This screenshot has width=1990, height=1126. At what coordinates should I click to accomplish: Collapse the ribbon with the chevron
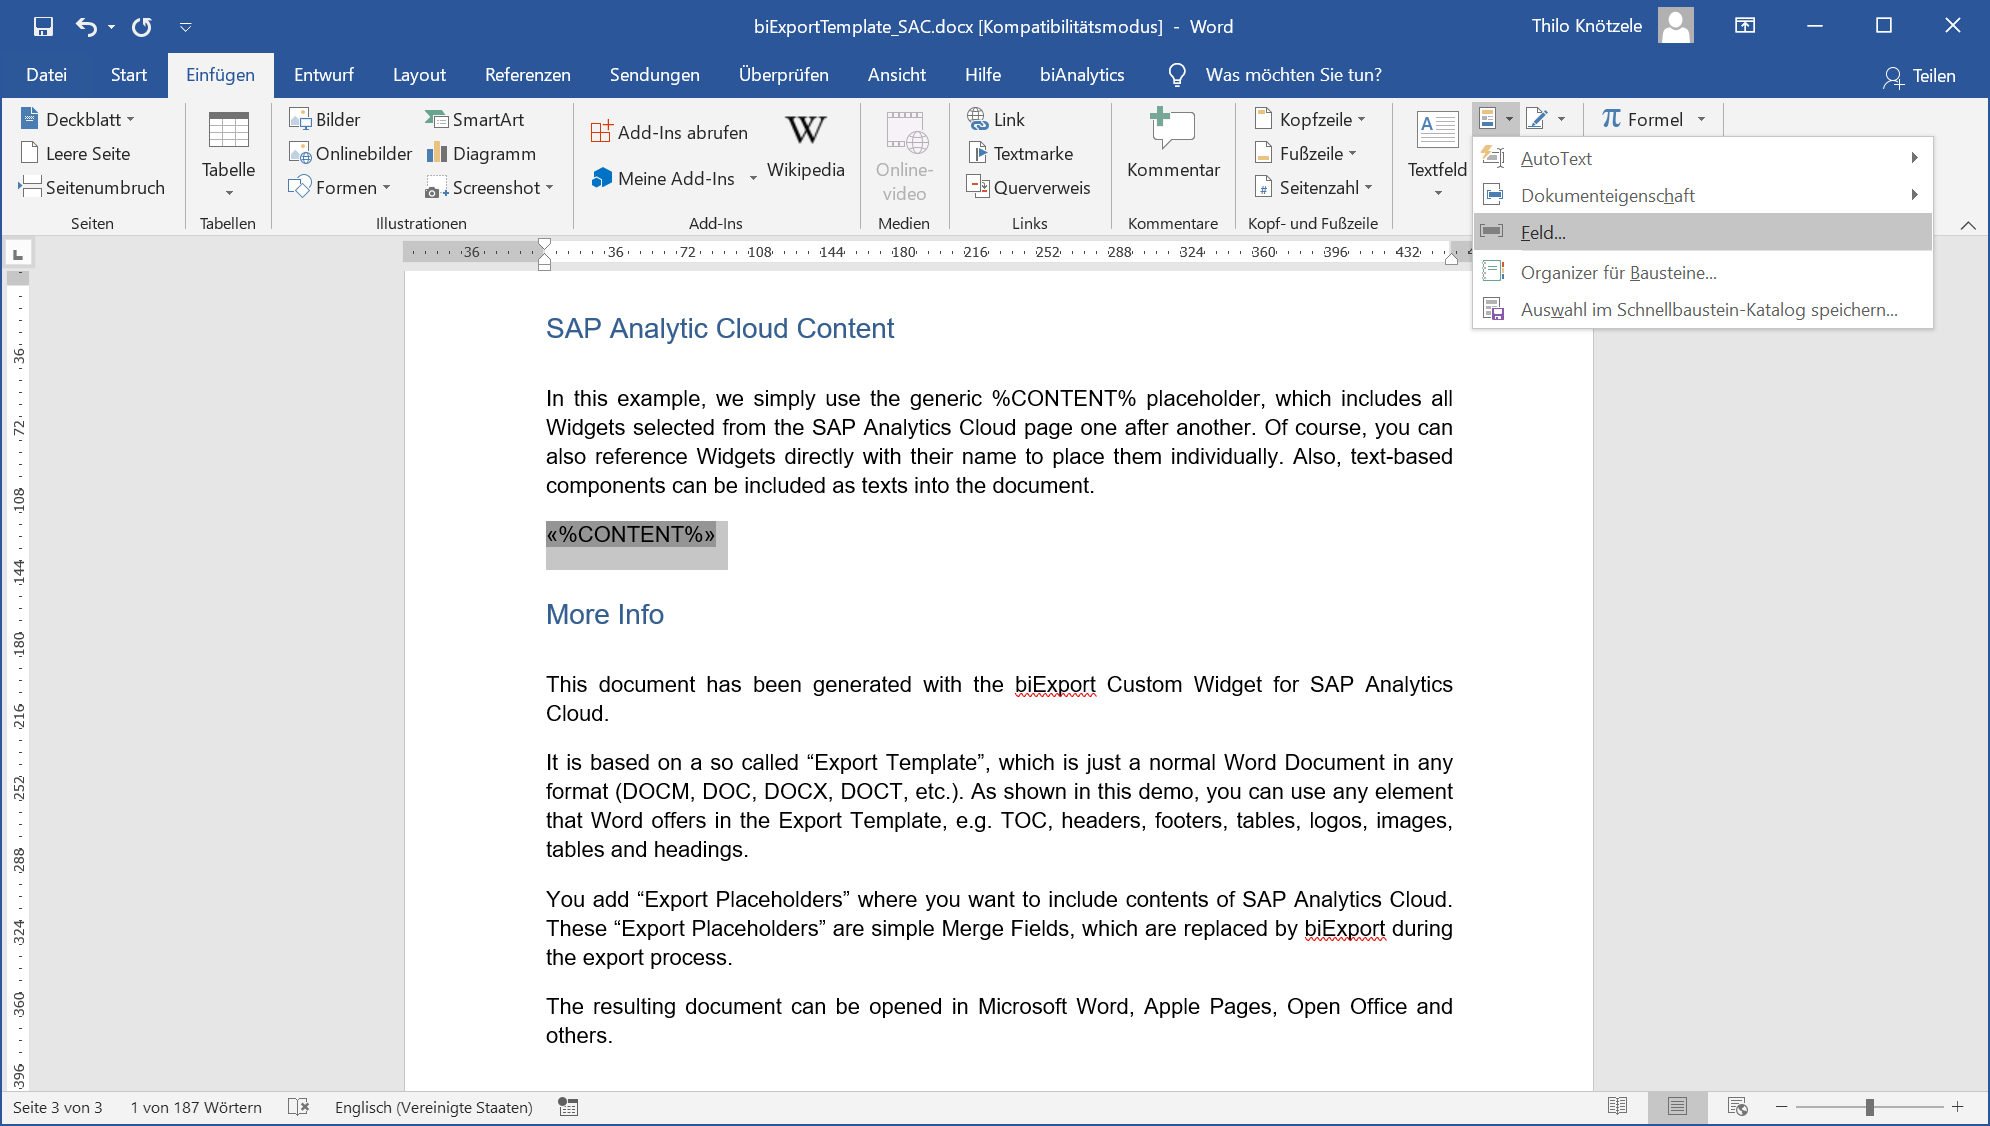click(1968, 225)
